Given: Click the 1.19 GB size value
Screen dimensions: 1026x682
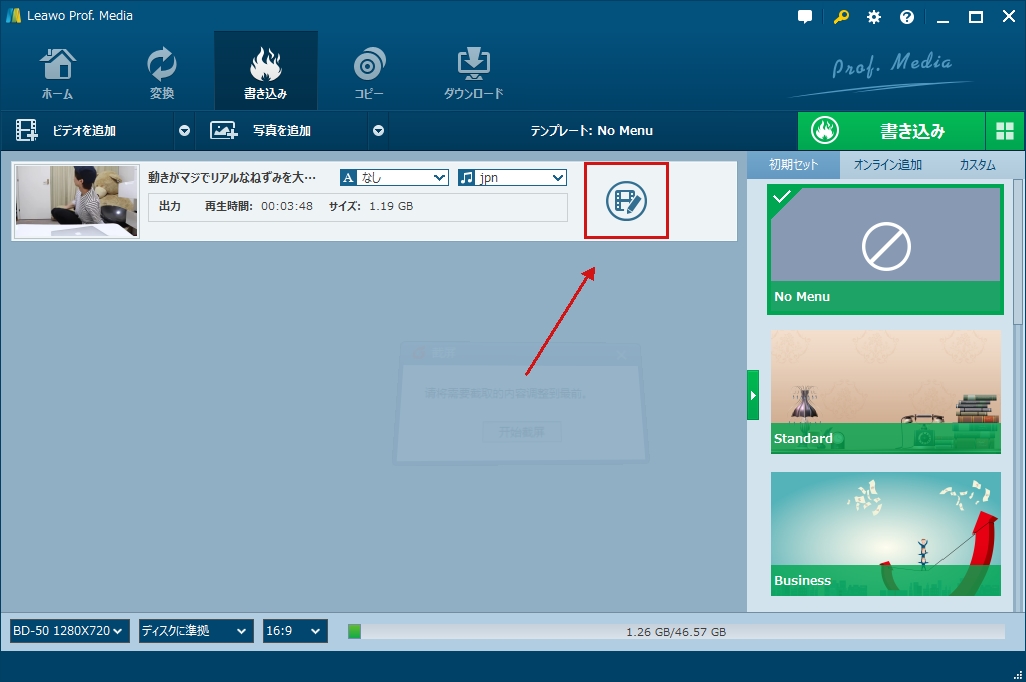Looking at the screenshot, I should click(391, 206).
